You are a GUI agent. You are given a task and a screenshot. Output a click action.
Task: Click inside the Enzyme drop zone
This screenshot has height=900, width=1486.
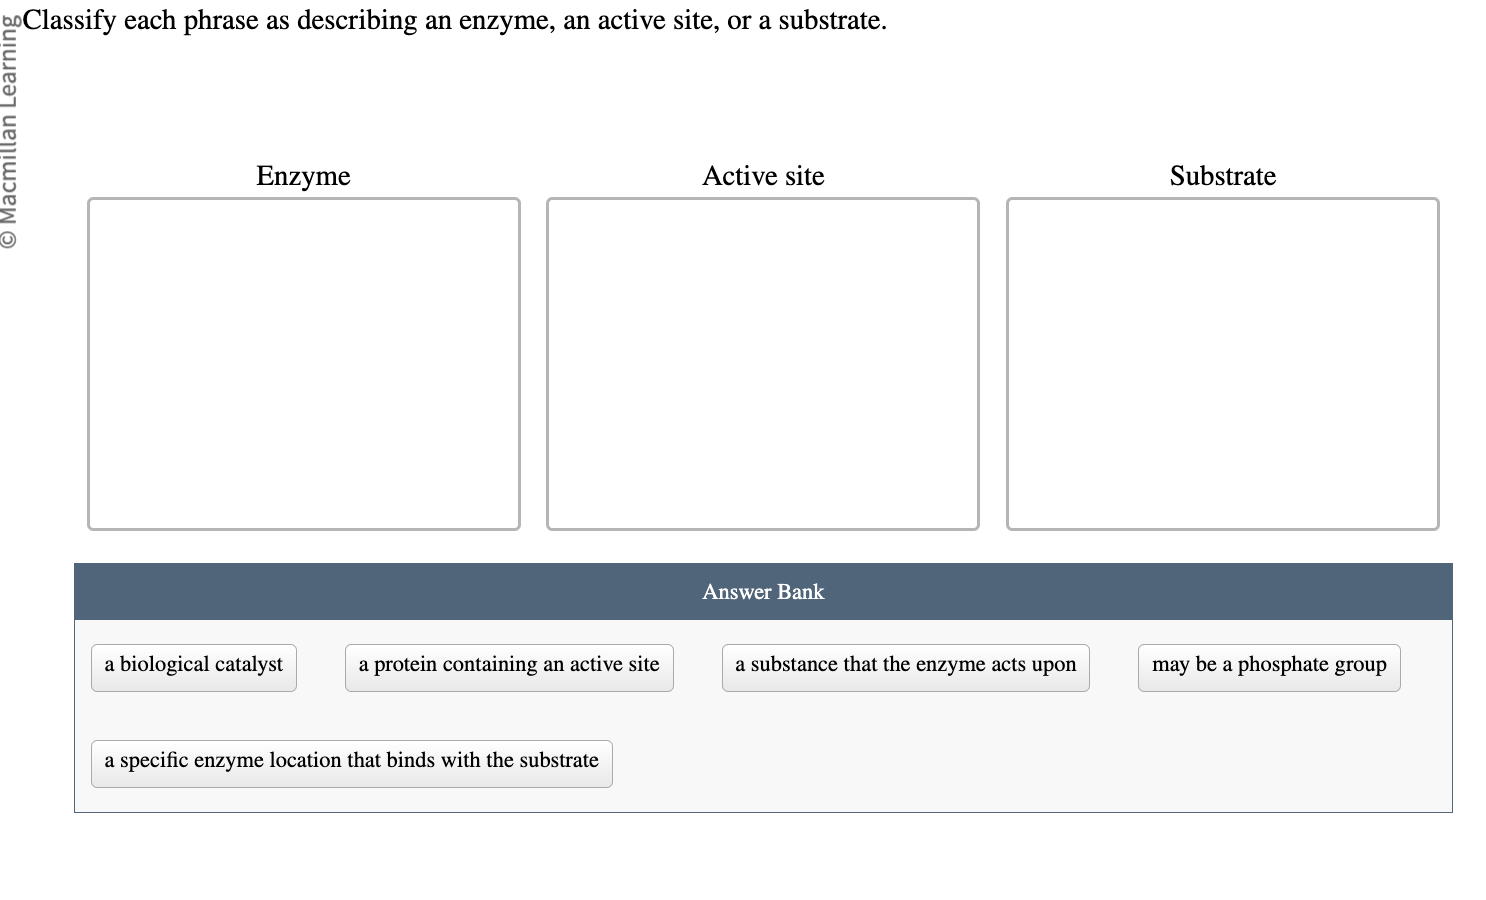(x=303, y=363)
